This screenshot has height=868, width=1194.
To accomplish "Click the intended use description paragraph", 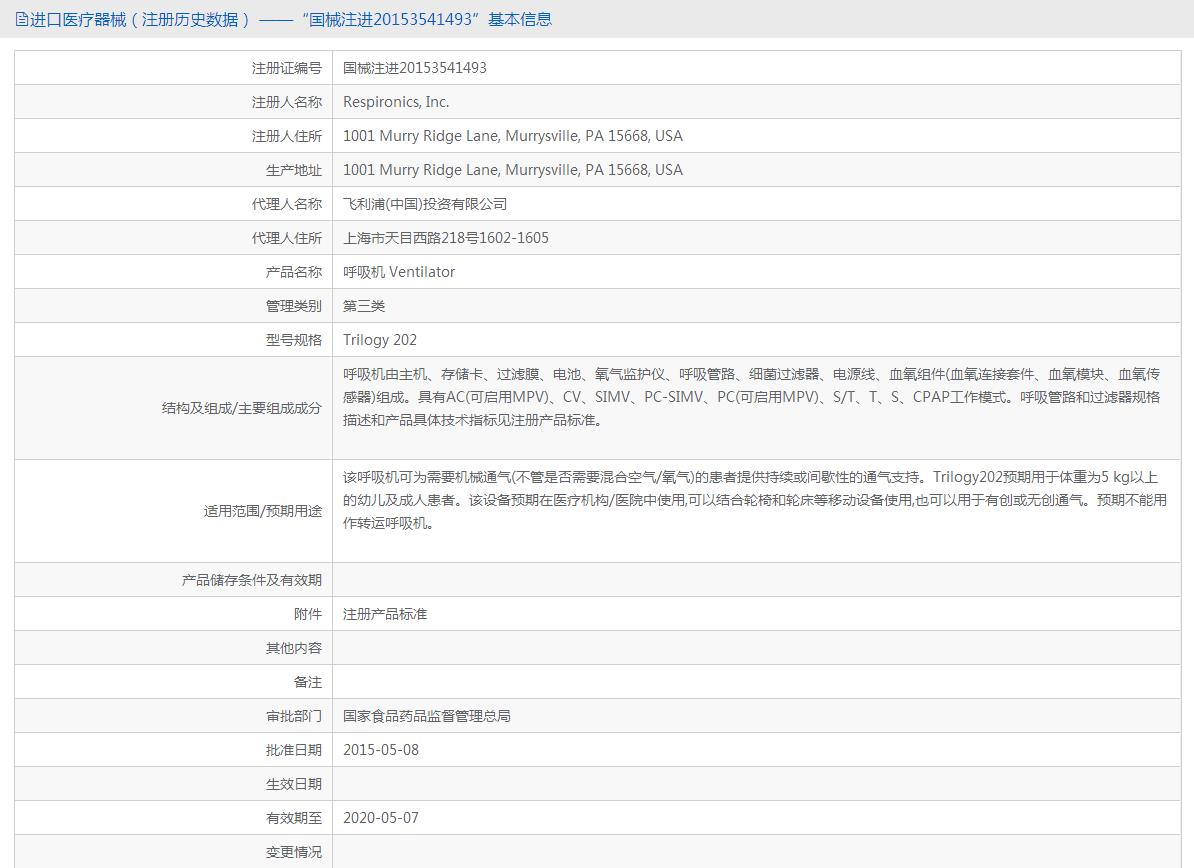I will (750, 499).
